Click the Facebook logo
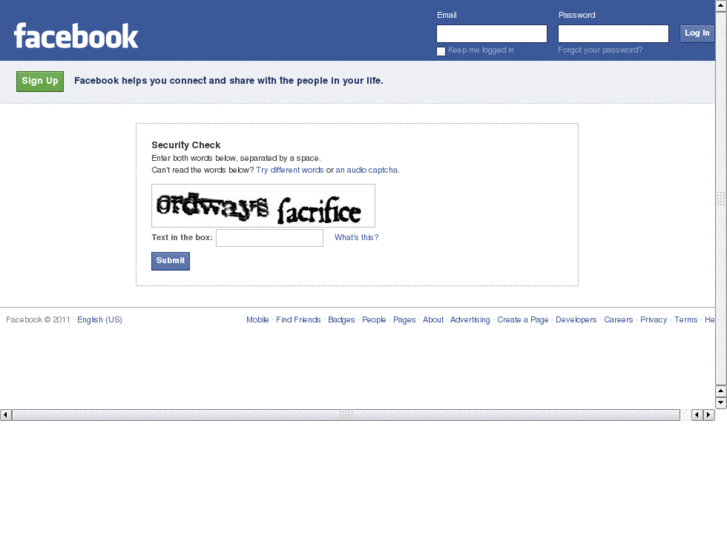 tap(76, 36)
